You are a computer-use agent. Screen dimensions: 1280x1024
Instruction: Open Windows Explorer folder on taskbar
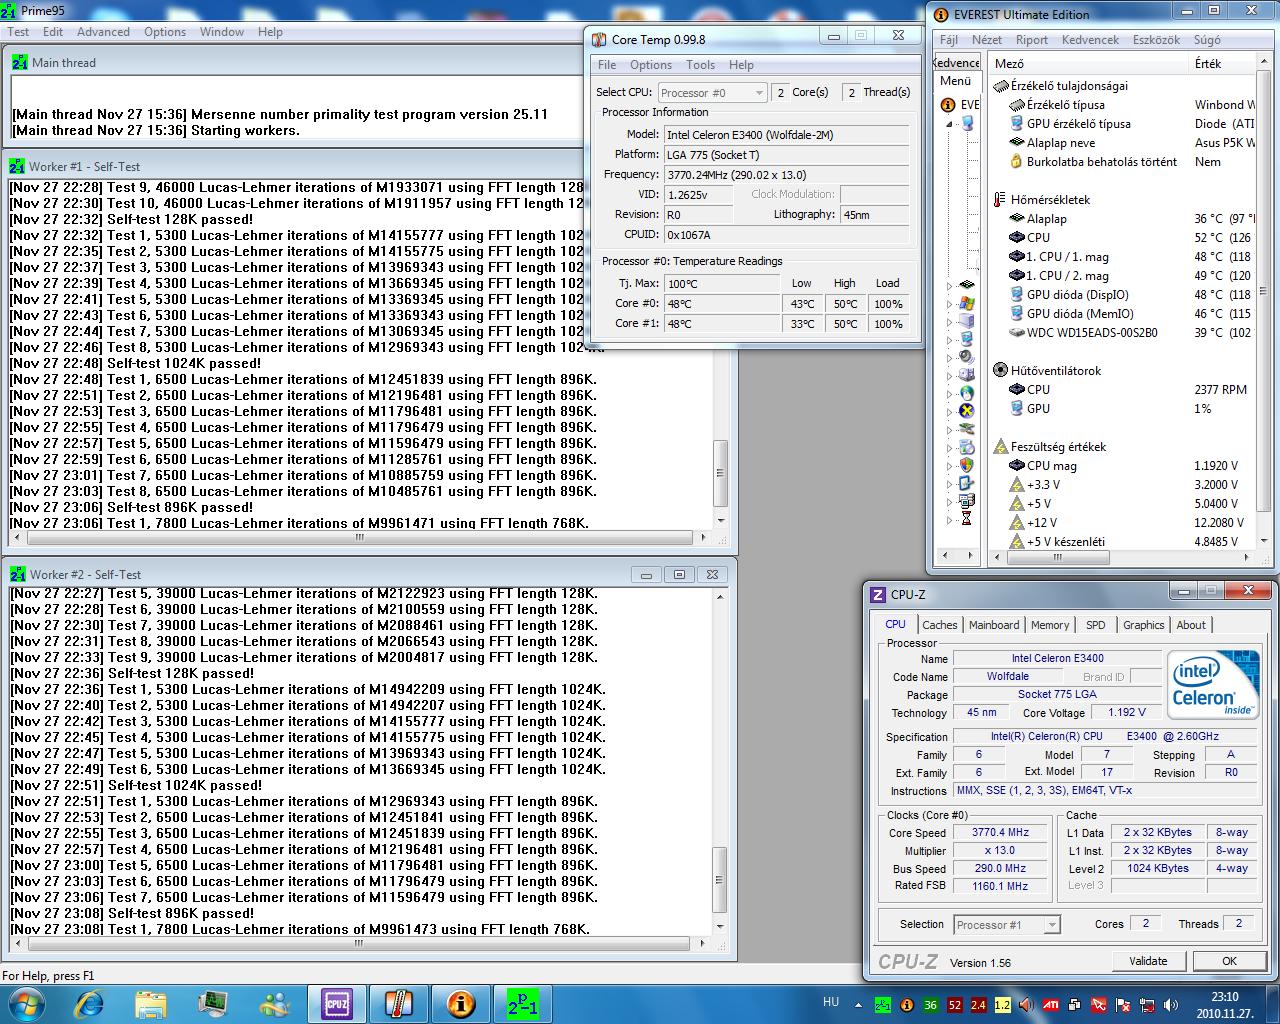(x=151, y=1003)
